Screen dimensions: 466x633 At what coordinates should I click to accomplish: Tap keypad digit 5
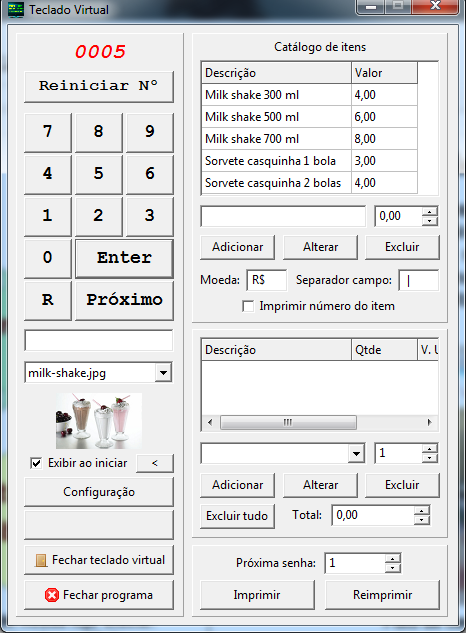pyautogui.click(x=99, y=174)
